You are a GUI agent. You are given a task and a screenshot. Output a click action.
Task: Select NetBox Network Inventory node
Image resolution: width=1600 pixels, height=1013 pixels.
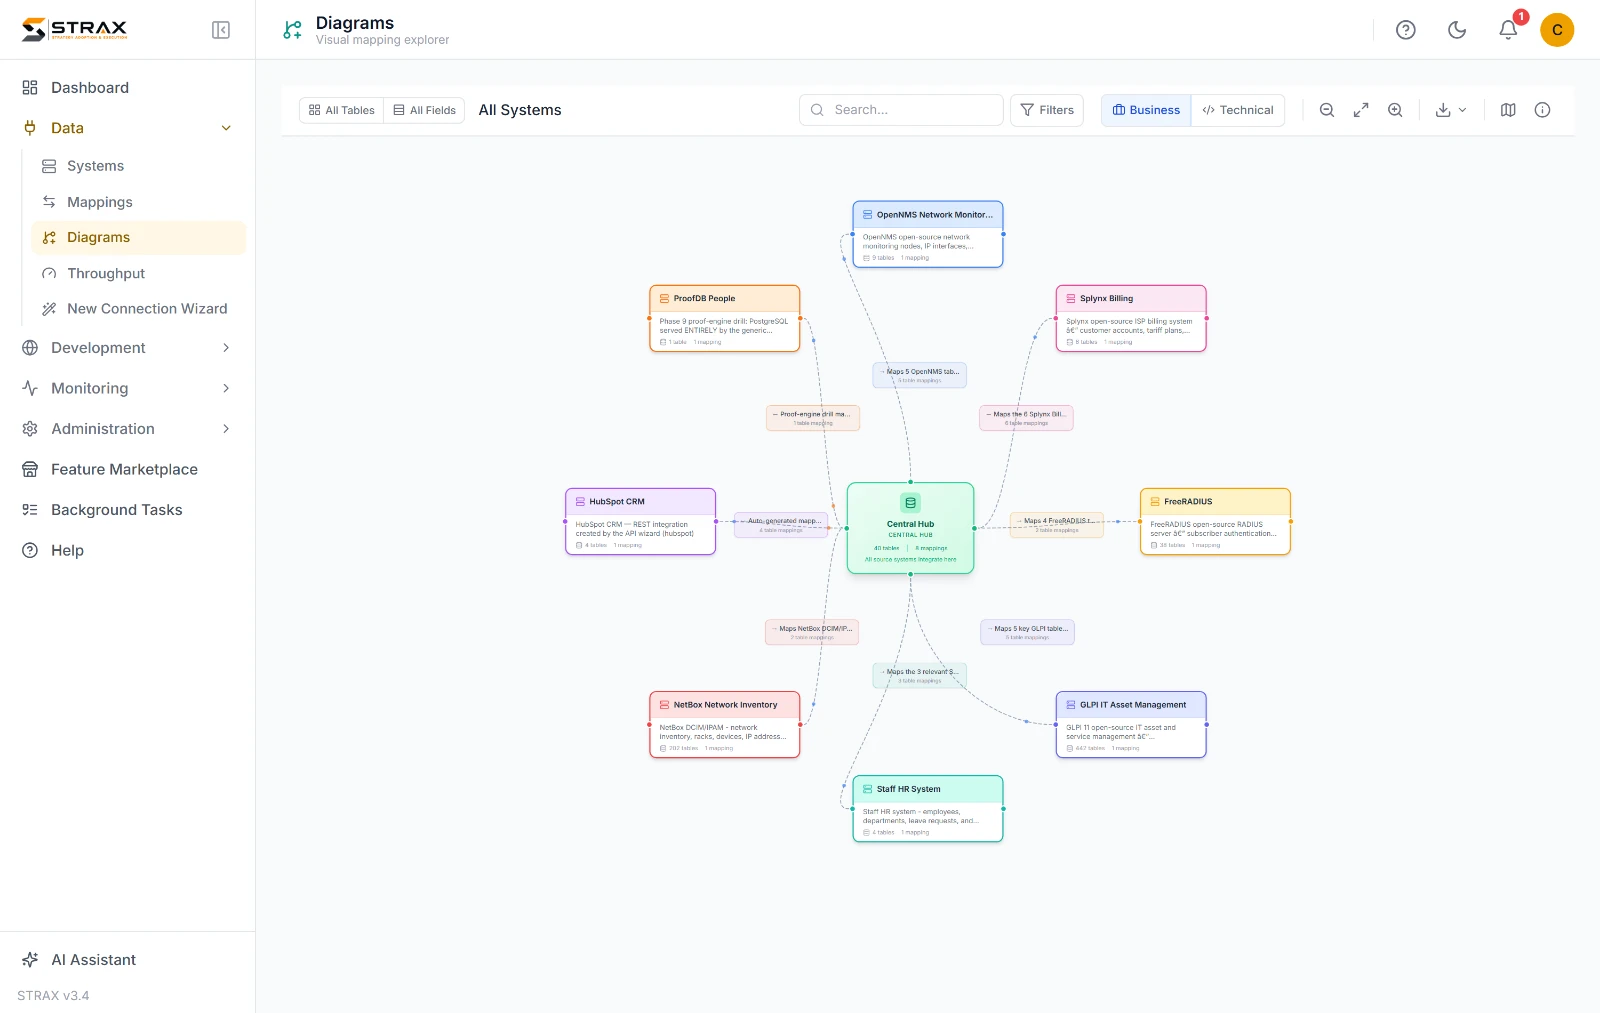725,724
